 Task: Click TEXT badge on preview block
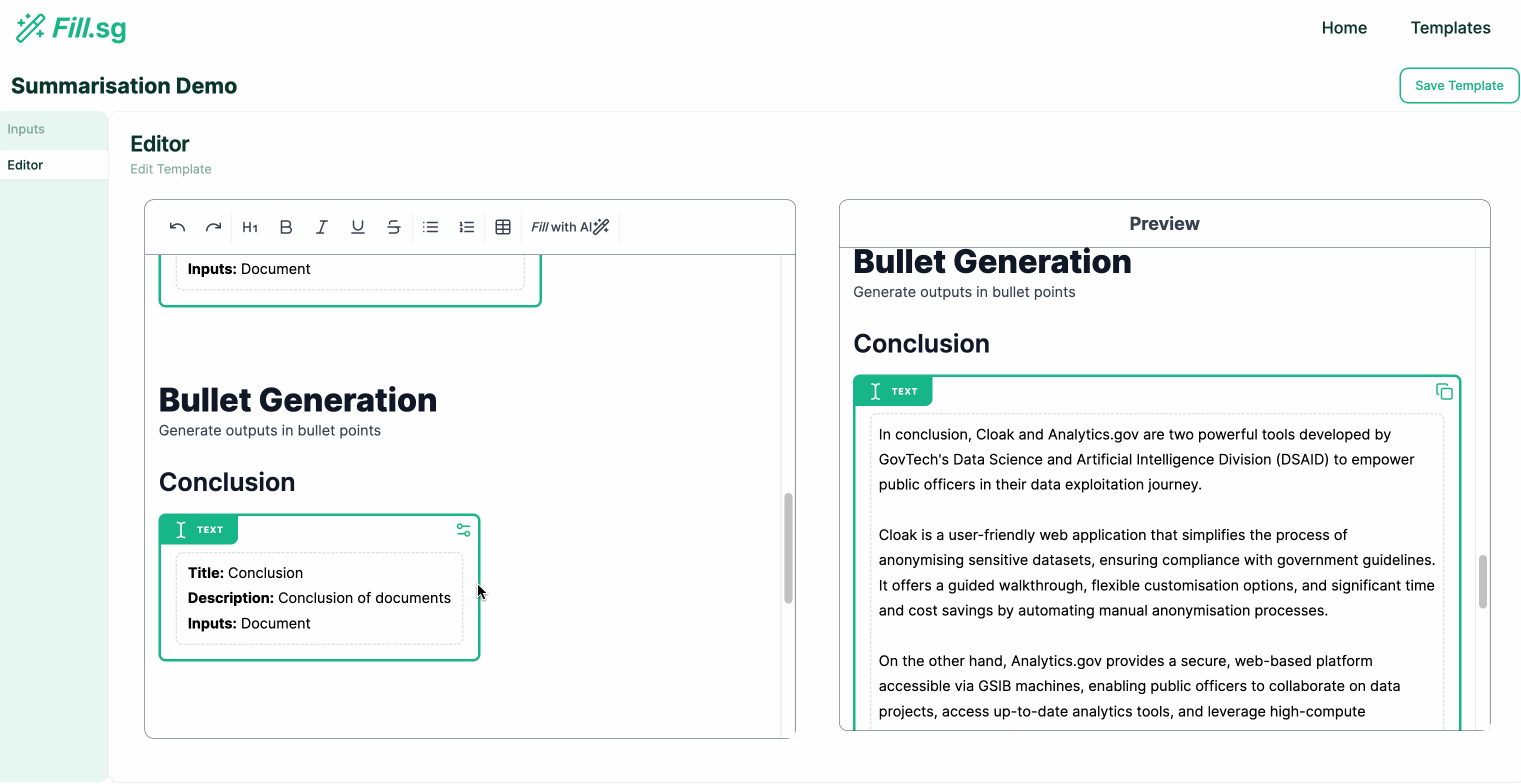click(893, 391)
